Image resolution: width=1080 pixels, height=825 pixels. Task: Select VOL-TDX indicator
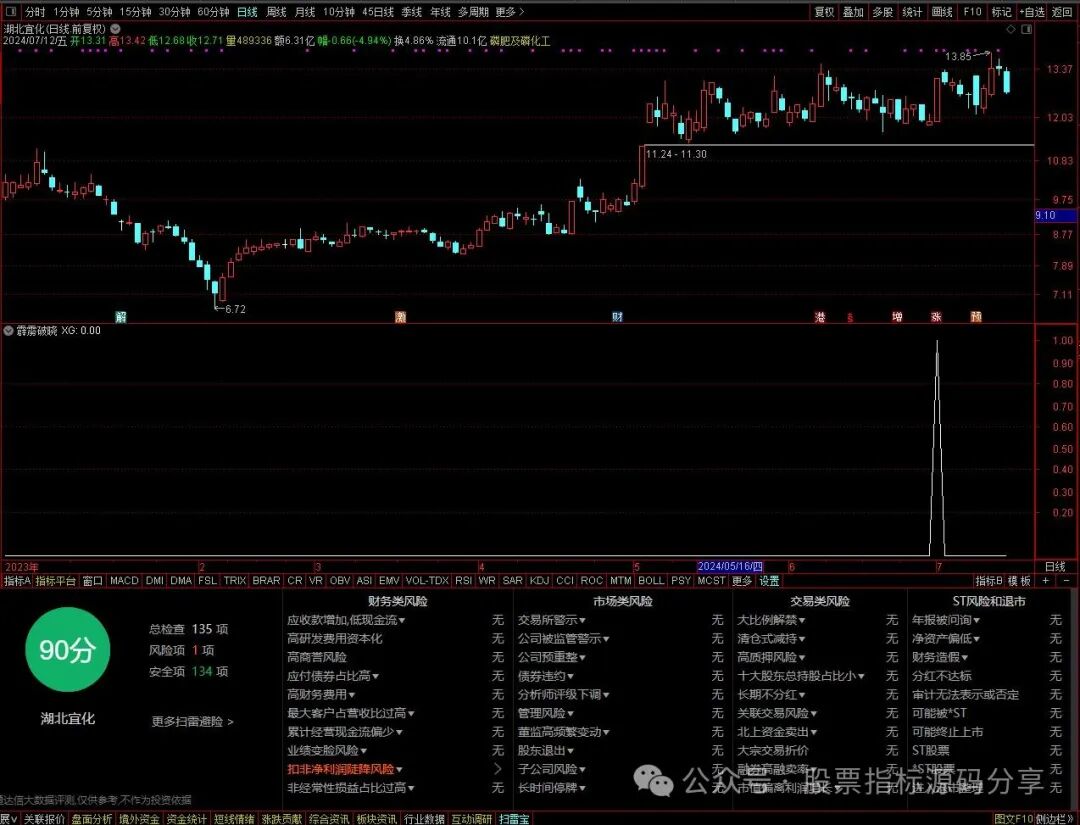(427, 581)
